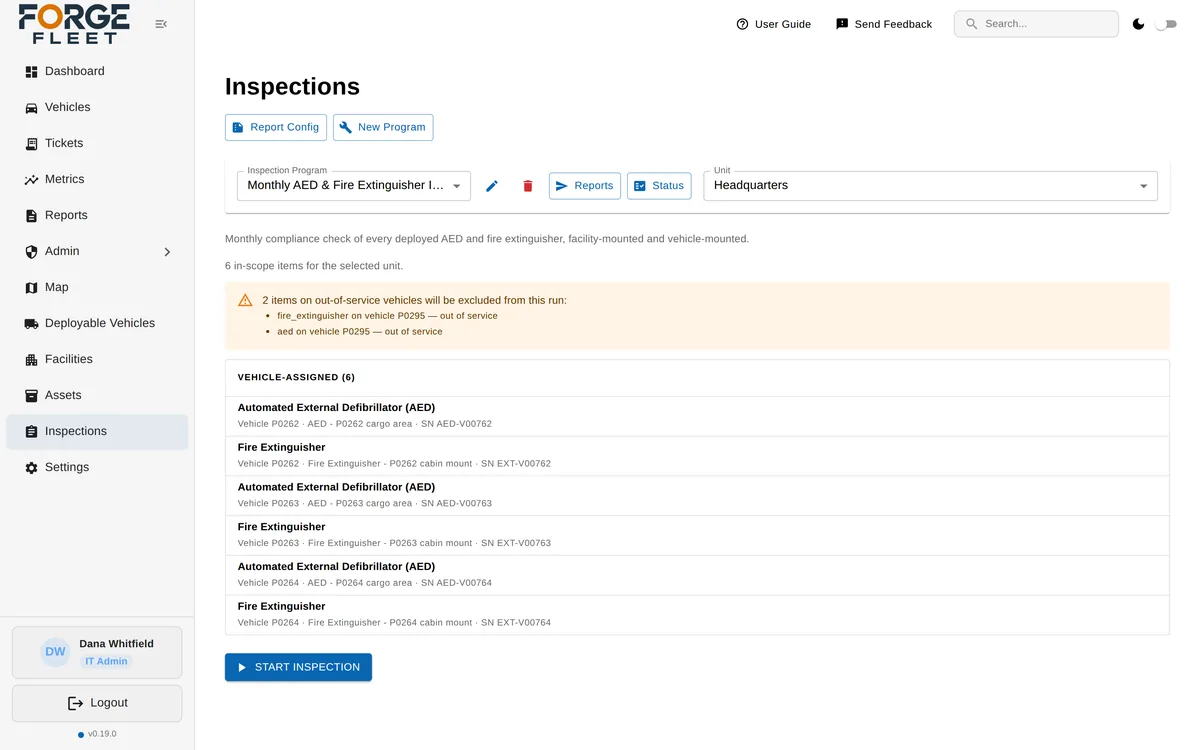Select AED row SN AED-V00763

tap(697, 496)
